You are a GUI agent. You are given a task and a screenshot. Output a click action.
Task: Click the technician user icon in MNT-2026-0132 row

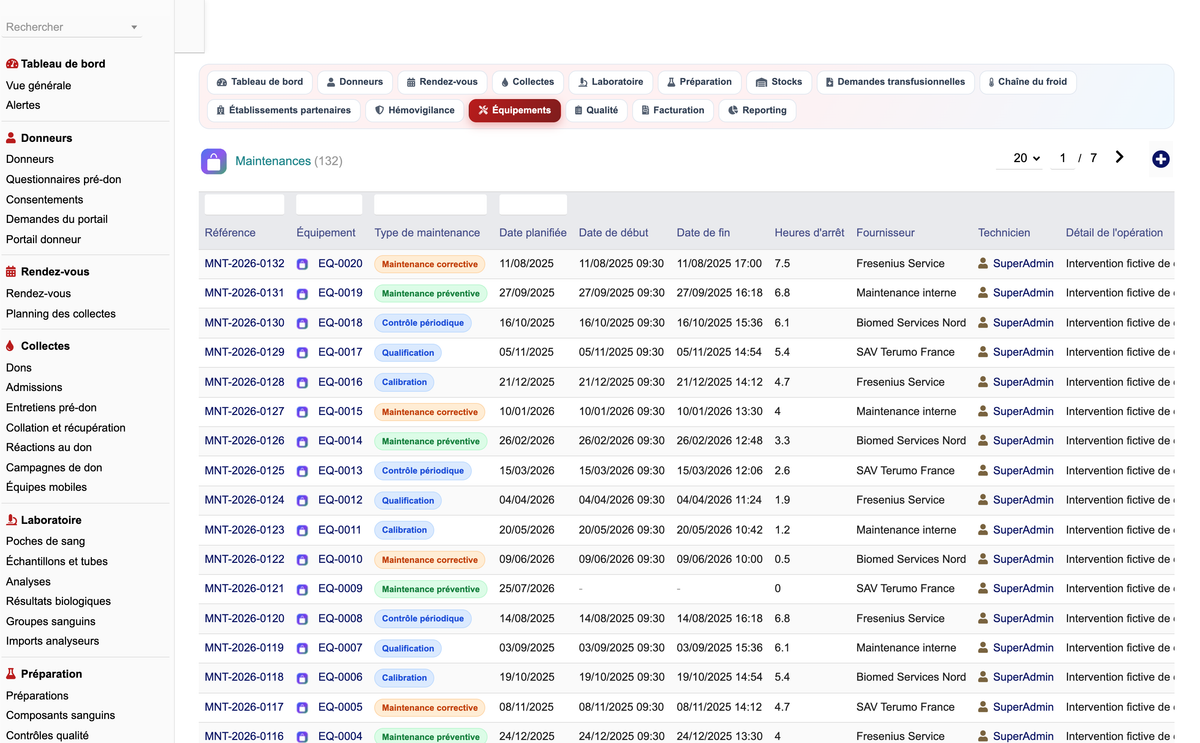point(983,264)
